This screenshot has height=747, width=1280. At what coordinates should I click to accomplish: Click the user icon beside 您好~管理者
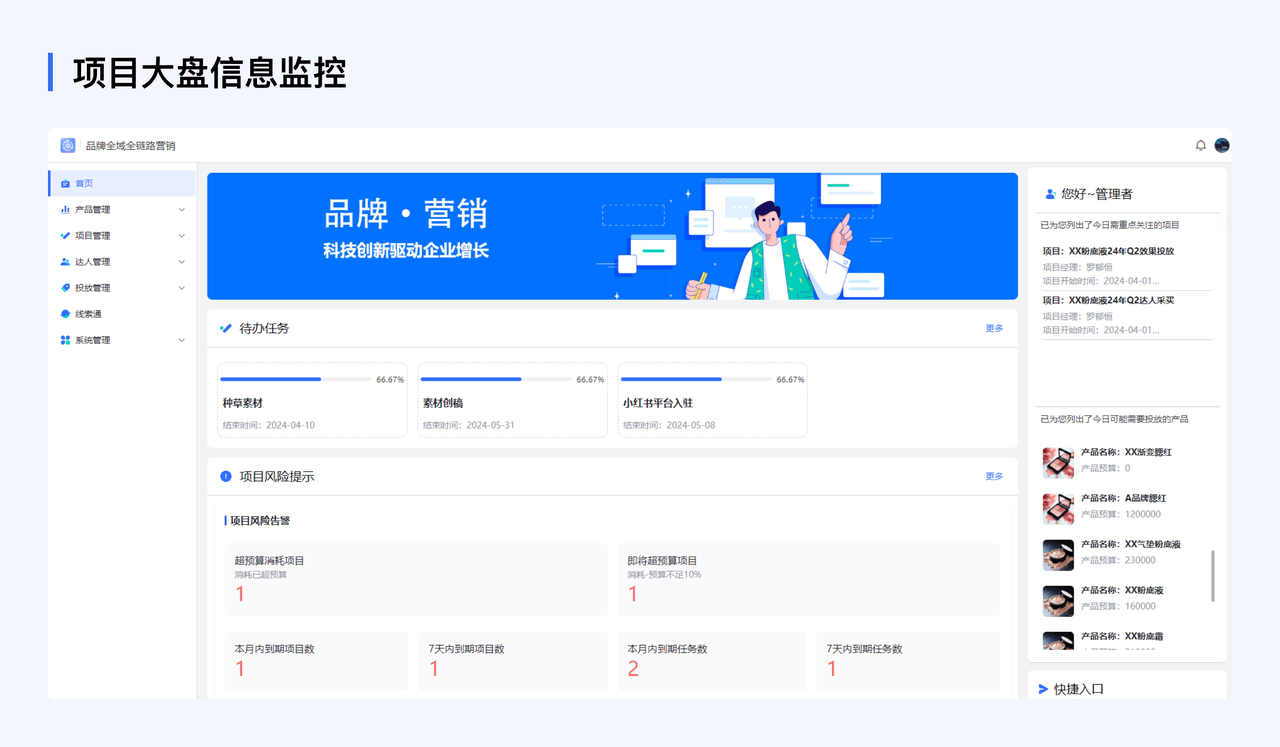point(1050,194)
